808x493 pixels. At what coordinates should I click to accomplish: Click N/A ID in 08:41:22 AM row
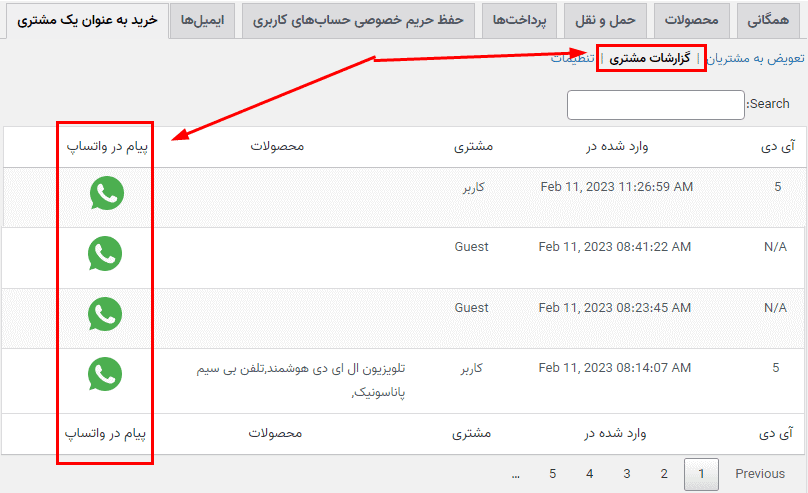[x=776, y=247]
